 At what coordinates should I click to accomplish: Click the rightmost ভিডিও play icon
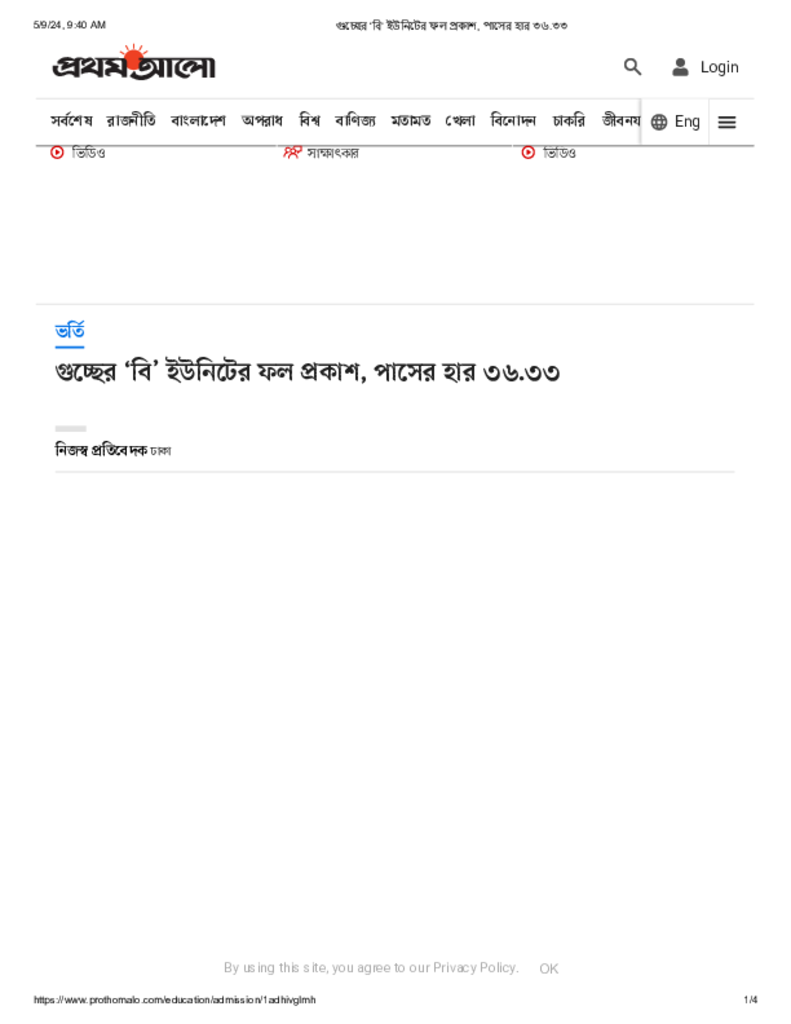point(528,152)
